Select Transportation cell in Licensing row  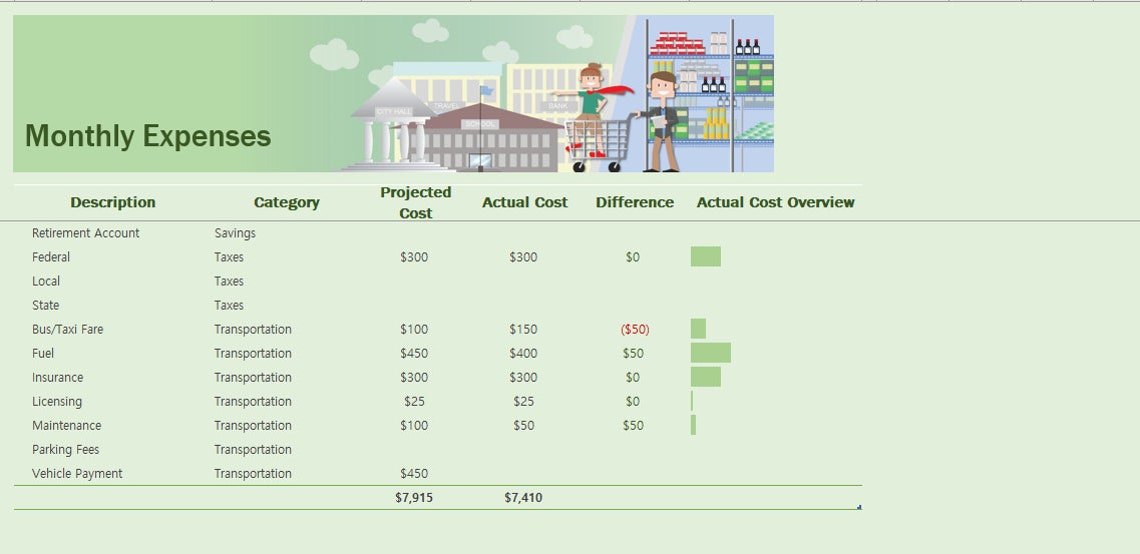pyautogui.click(x=253, y=401)
